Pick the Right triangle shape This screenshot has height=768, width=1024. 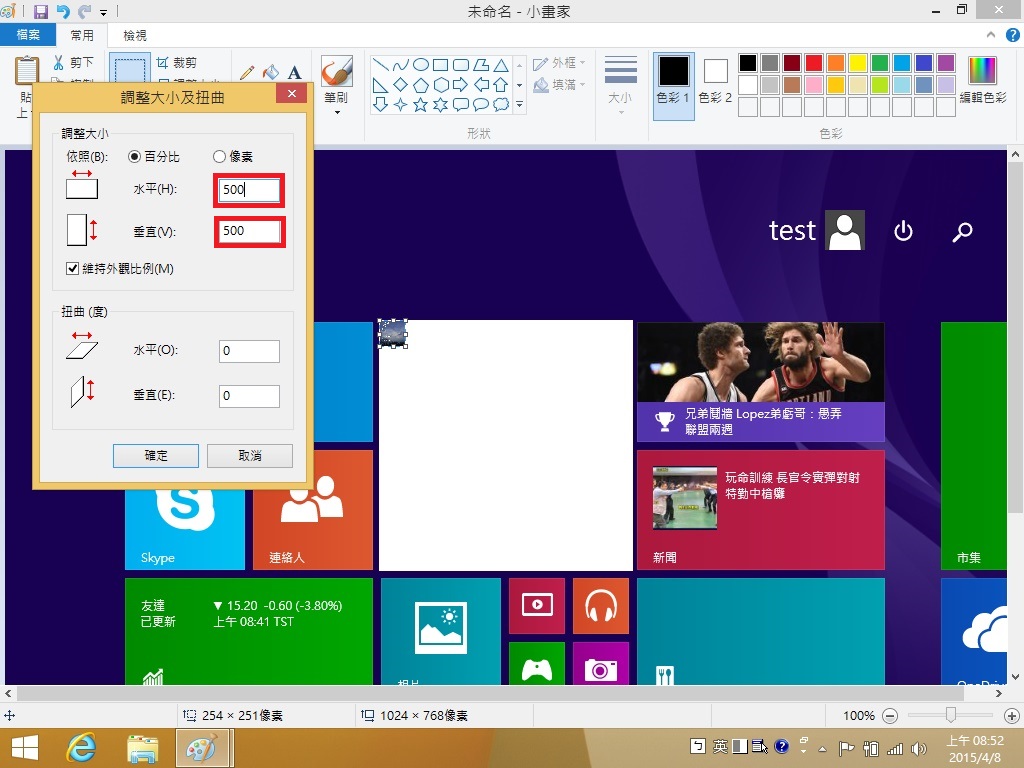point(380,85)
